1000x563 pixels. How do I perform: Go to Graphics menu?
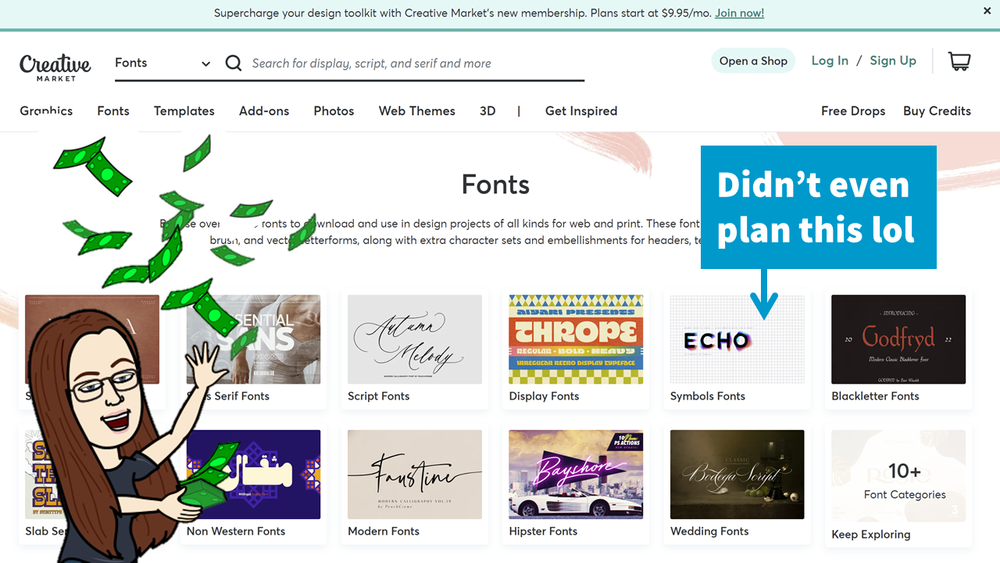click(46, 111)
